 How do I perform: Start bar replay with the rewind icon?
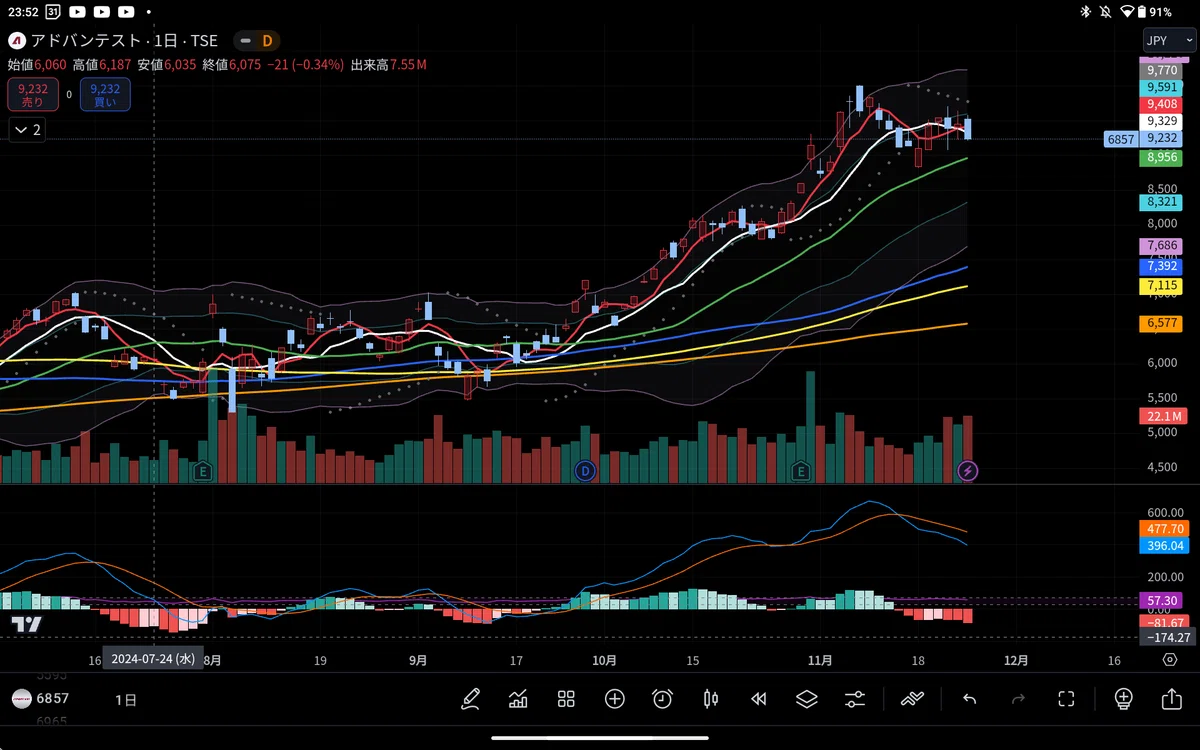point(758,699)
